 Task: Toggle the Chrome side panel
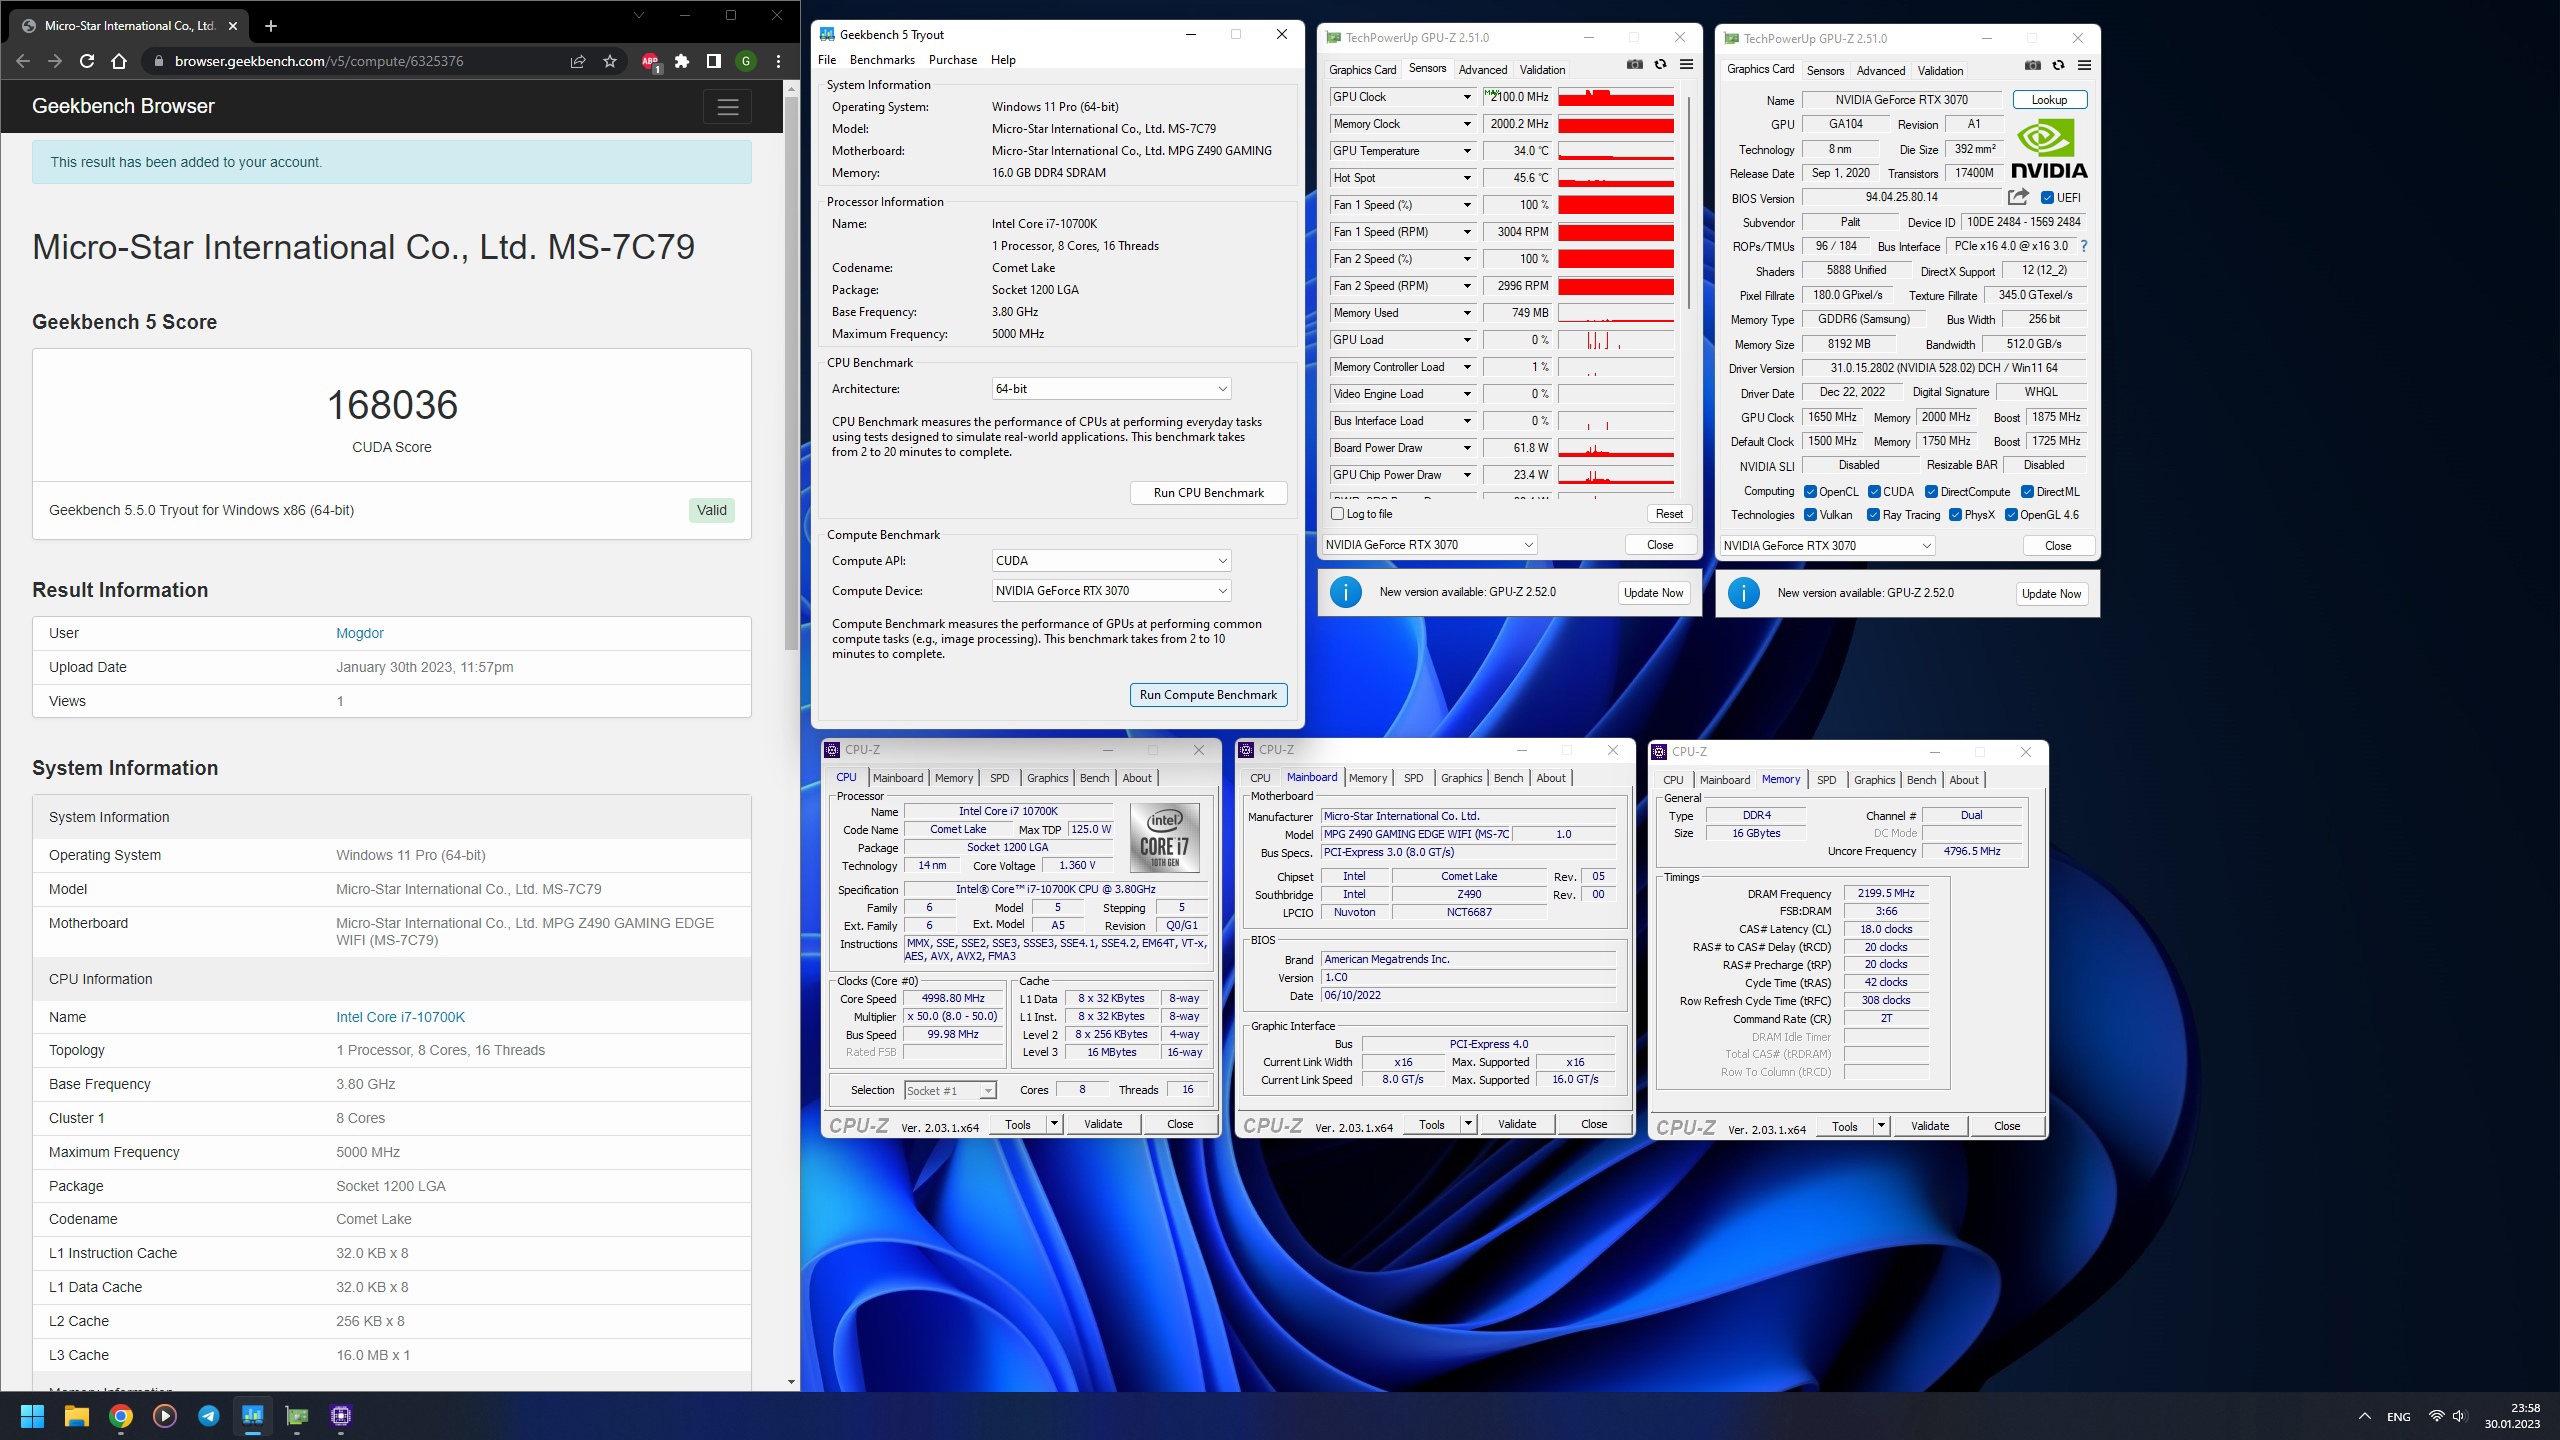(713, 61)
